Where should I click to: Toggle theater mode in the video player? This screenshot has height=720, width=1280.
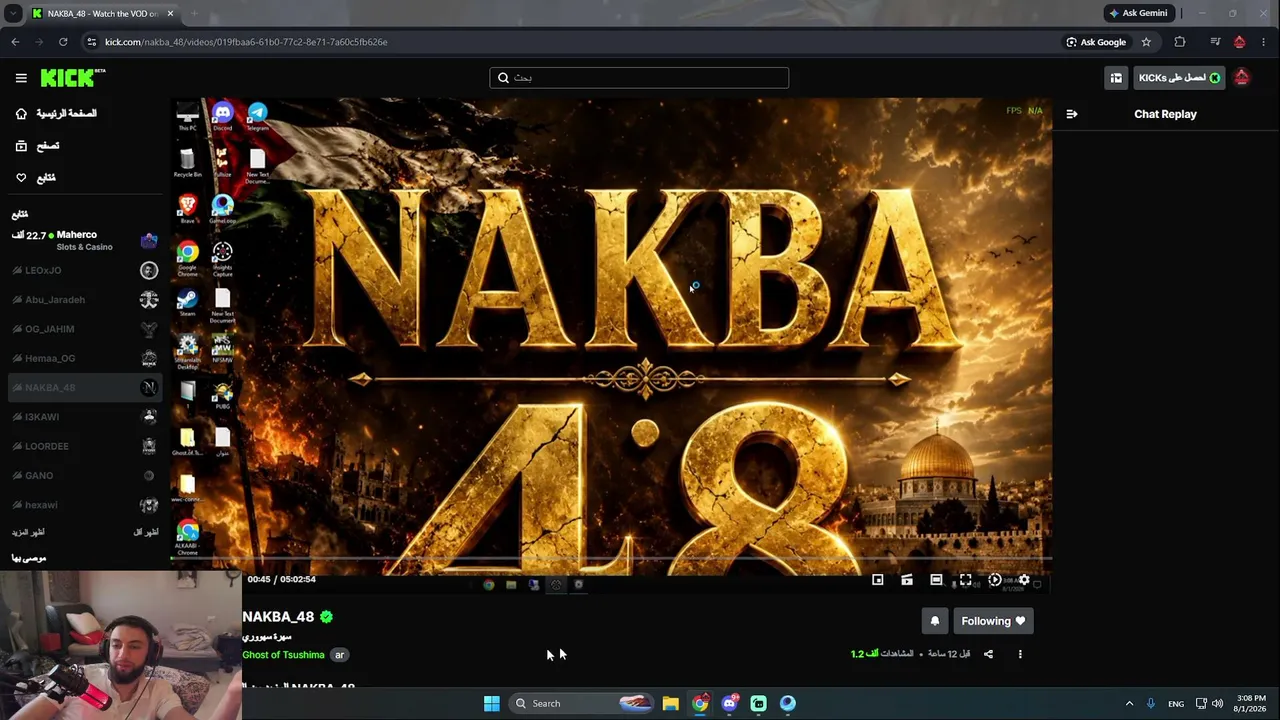[x=936, y=580]
